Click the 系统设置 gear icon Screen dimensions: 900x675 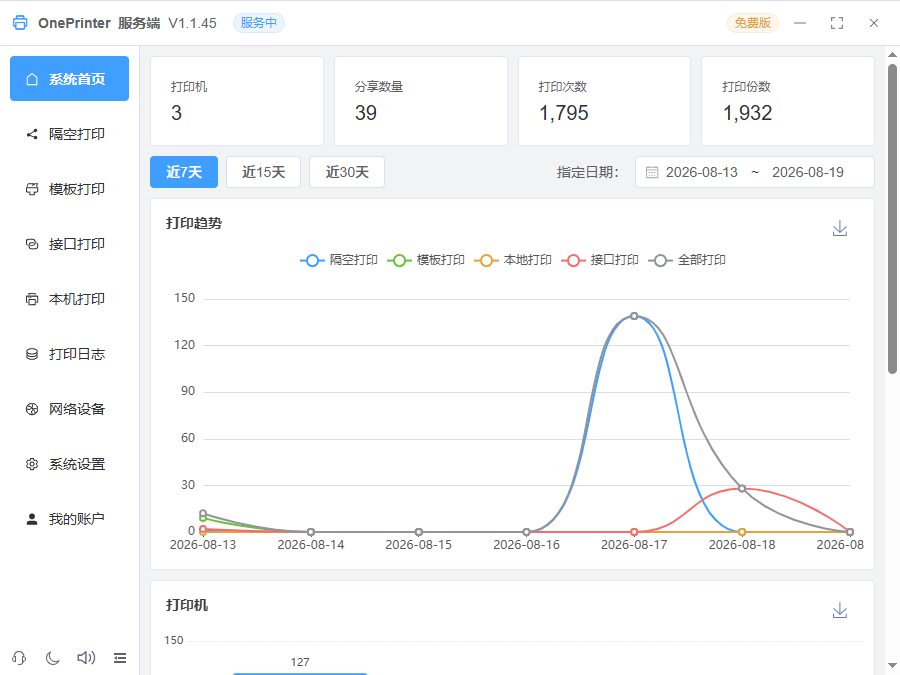tap(32, 464)
